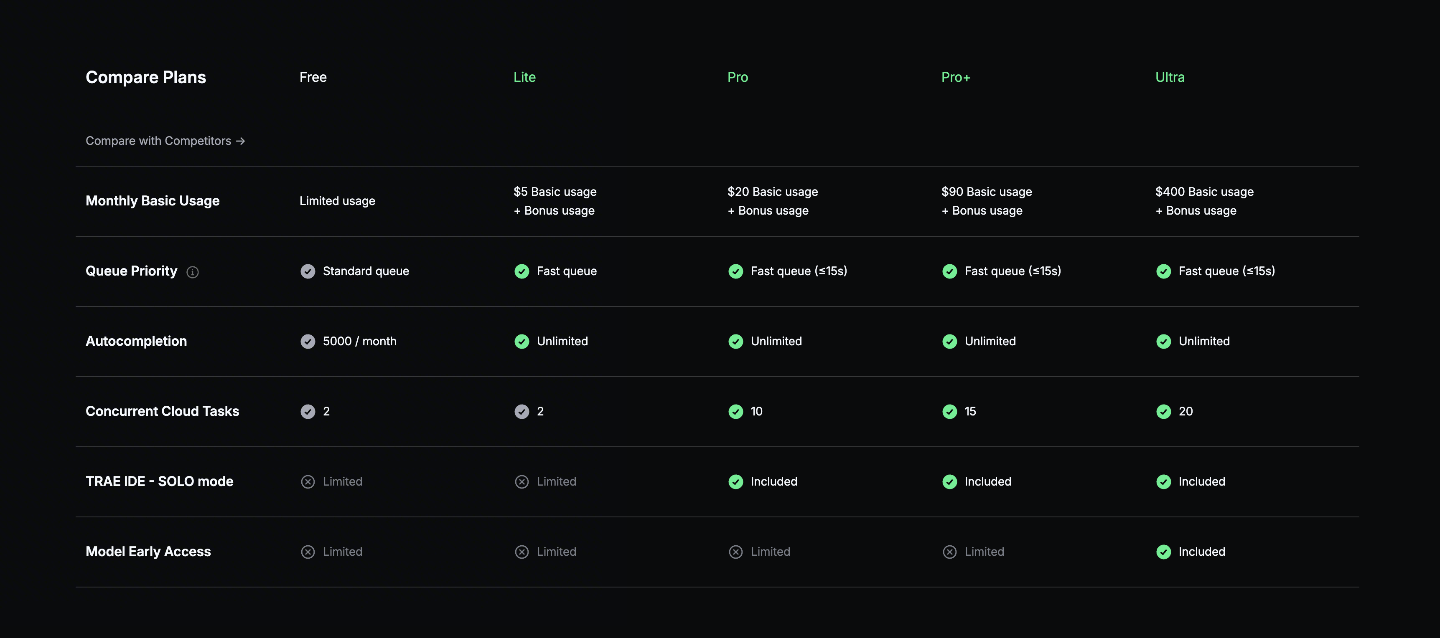Click X icon for Pro+ Model Early Access

[x=950, y=551]
